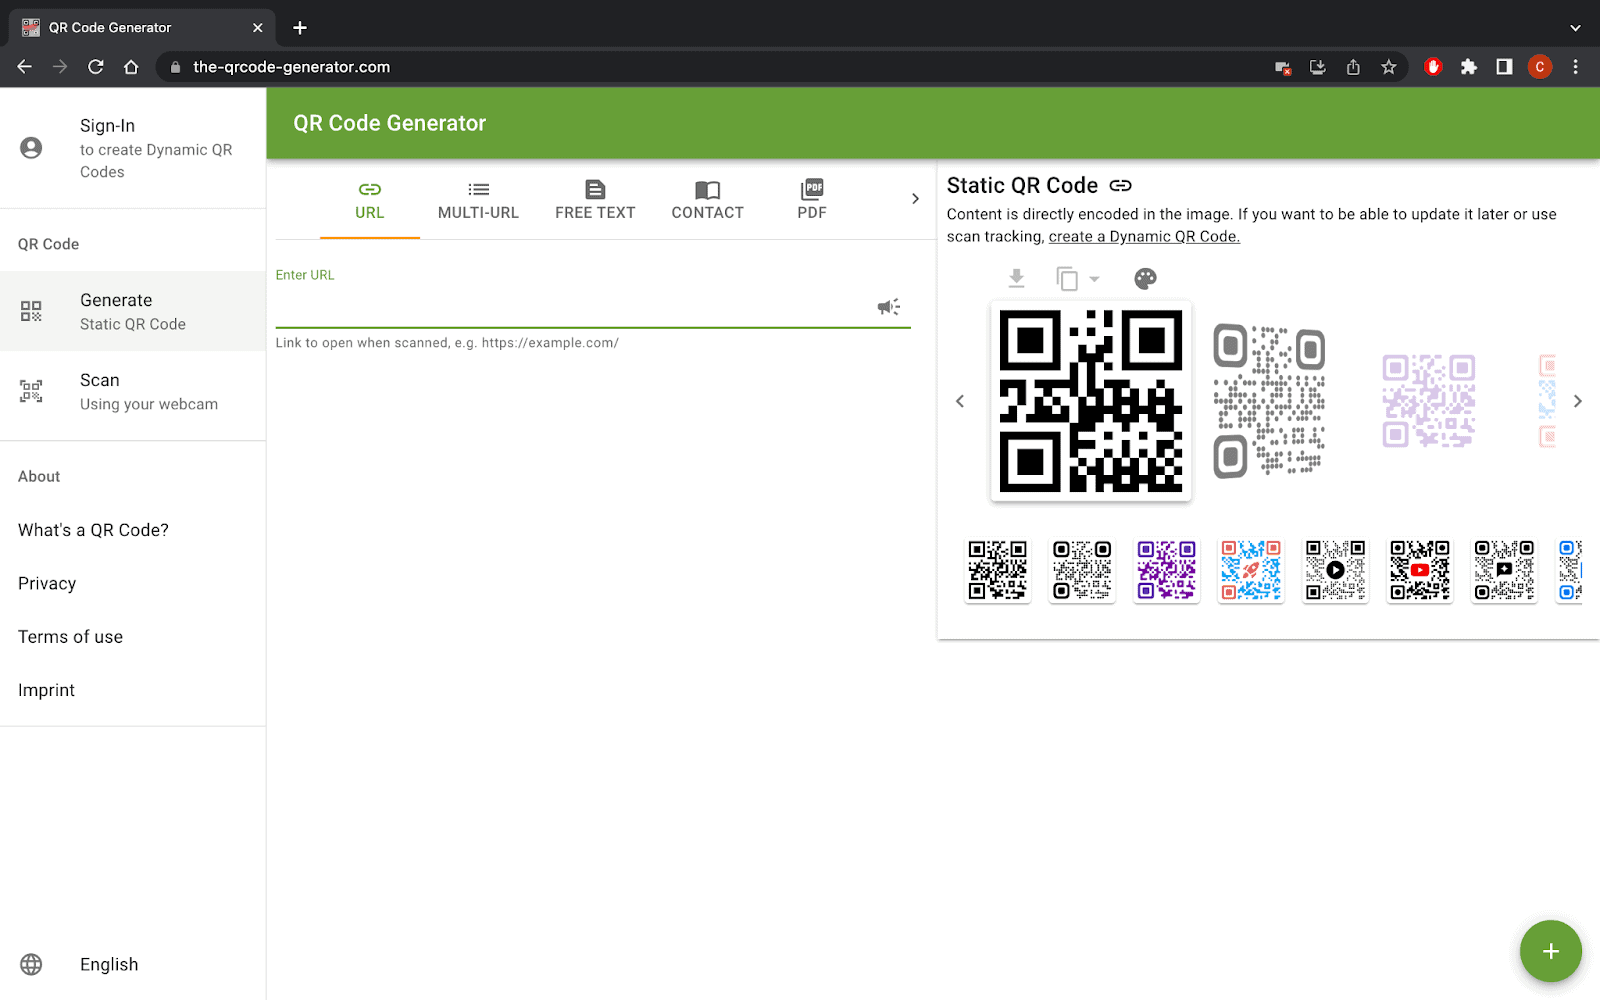
Task: Click the browser back arrow
Action: coord(25,67)
